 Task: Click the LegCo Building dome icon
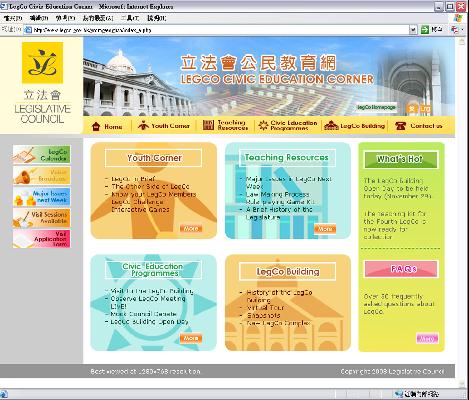[331, 125]
